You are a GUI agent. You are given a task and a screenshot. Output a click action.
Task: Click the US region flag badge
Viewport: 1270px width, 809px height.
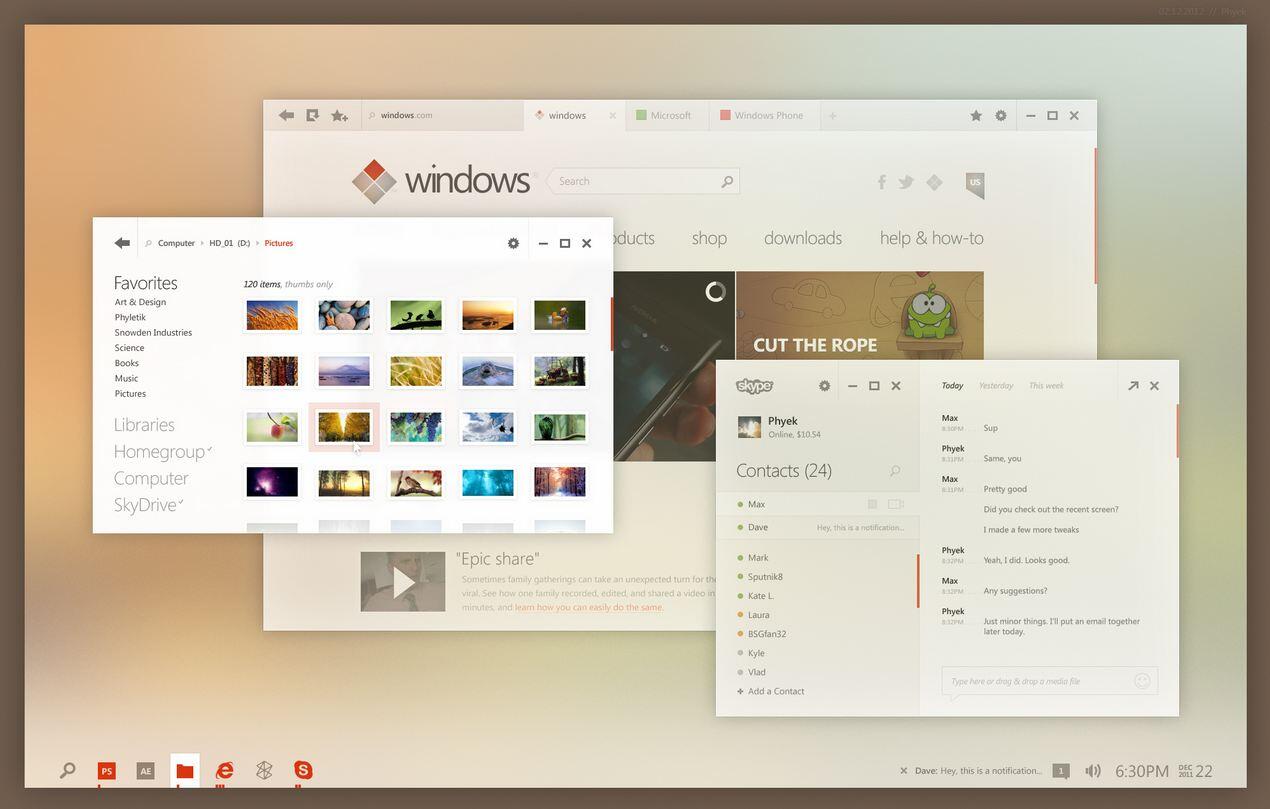tap(975, 184)
